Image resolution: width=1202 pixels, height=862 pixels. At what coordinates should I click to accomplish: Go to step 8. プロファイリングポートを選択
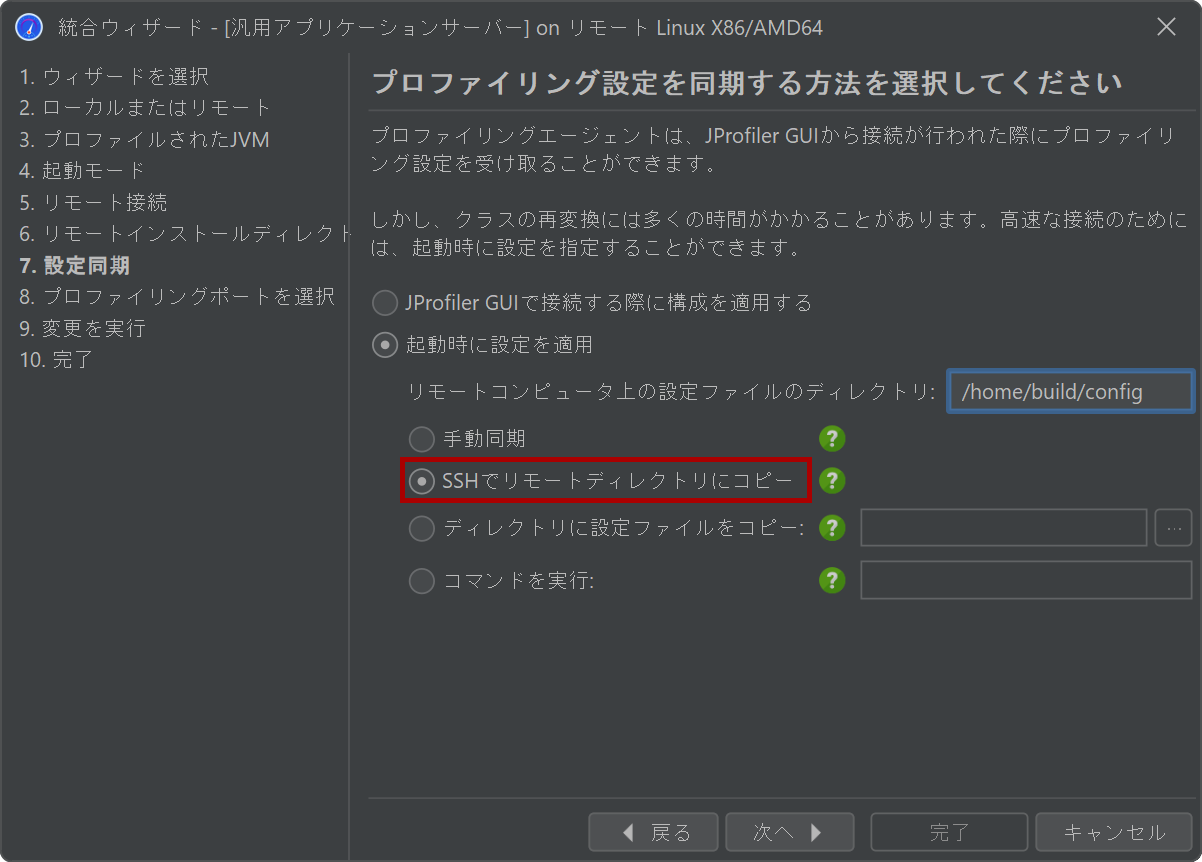click(x=177, y=297)
